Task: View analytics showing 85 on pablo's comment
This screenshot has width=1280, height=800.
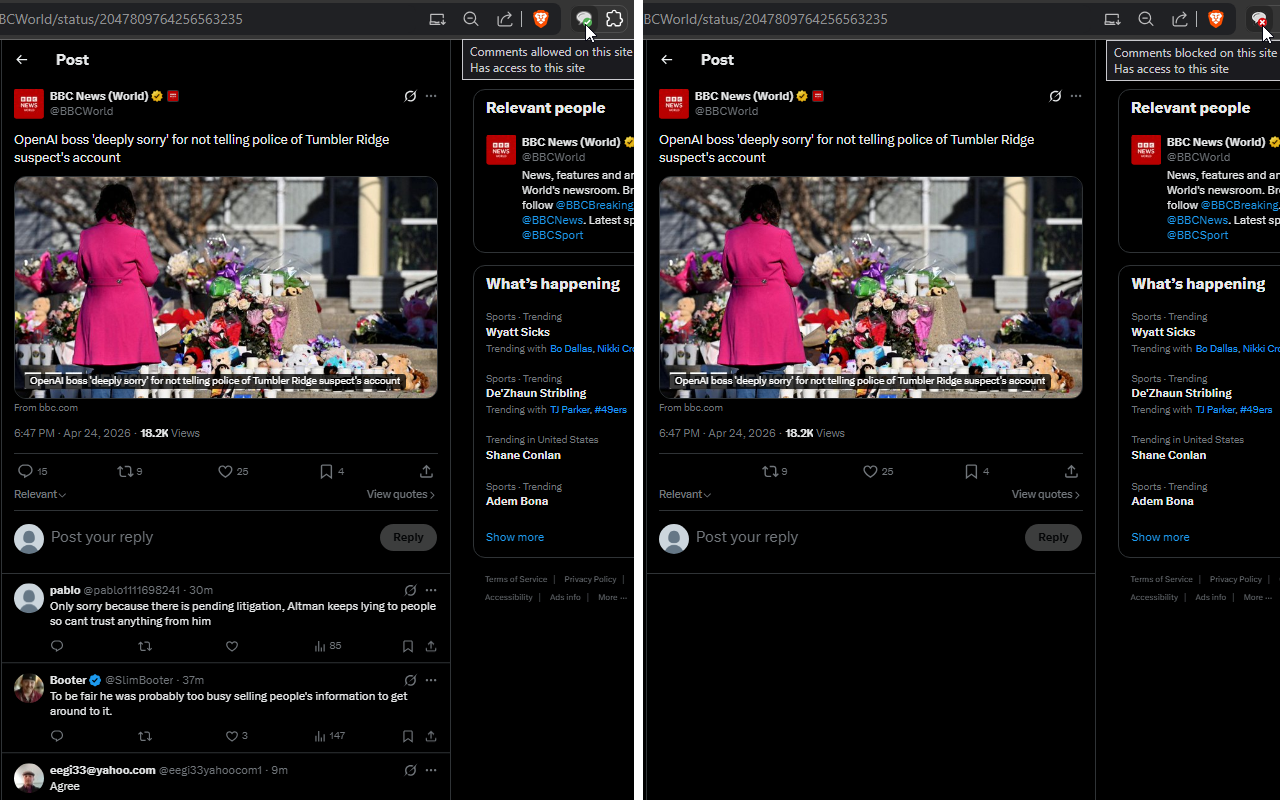Action: pyautogui.click(x=328, y=646)
